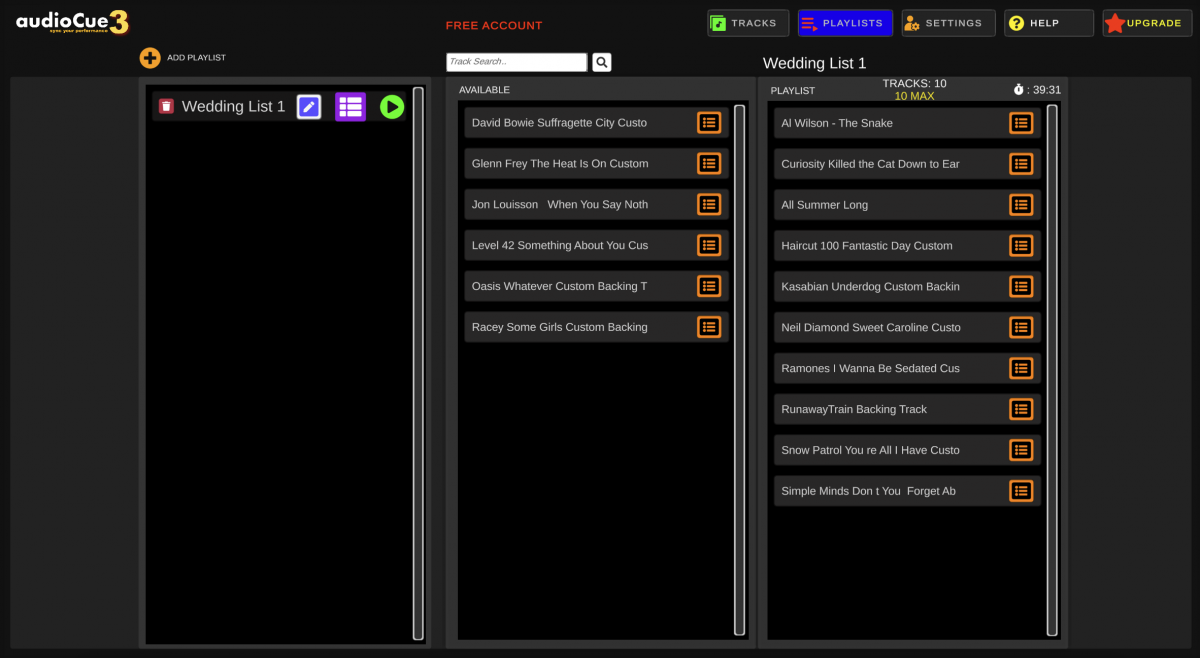The width and height of the screenshot is (1200, 658).
Task: Select track name 'Kasabian Underdog Custom Backin'
Action: pos(870,287)
